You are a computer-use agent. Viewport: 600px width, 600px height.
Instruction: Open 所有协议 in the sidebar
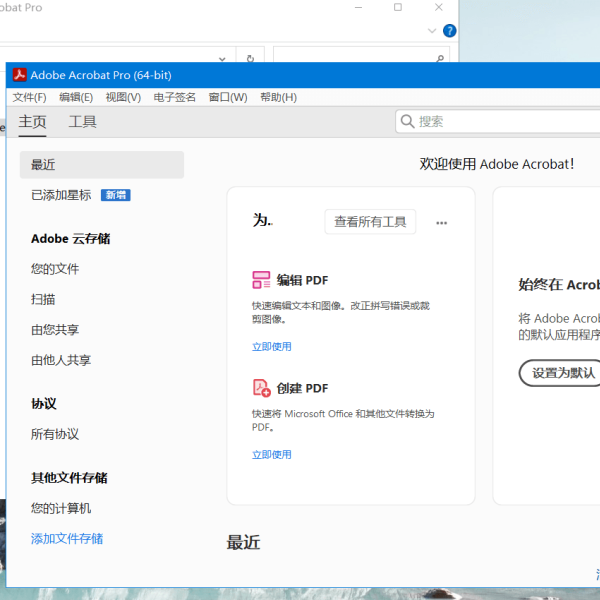55,434
